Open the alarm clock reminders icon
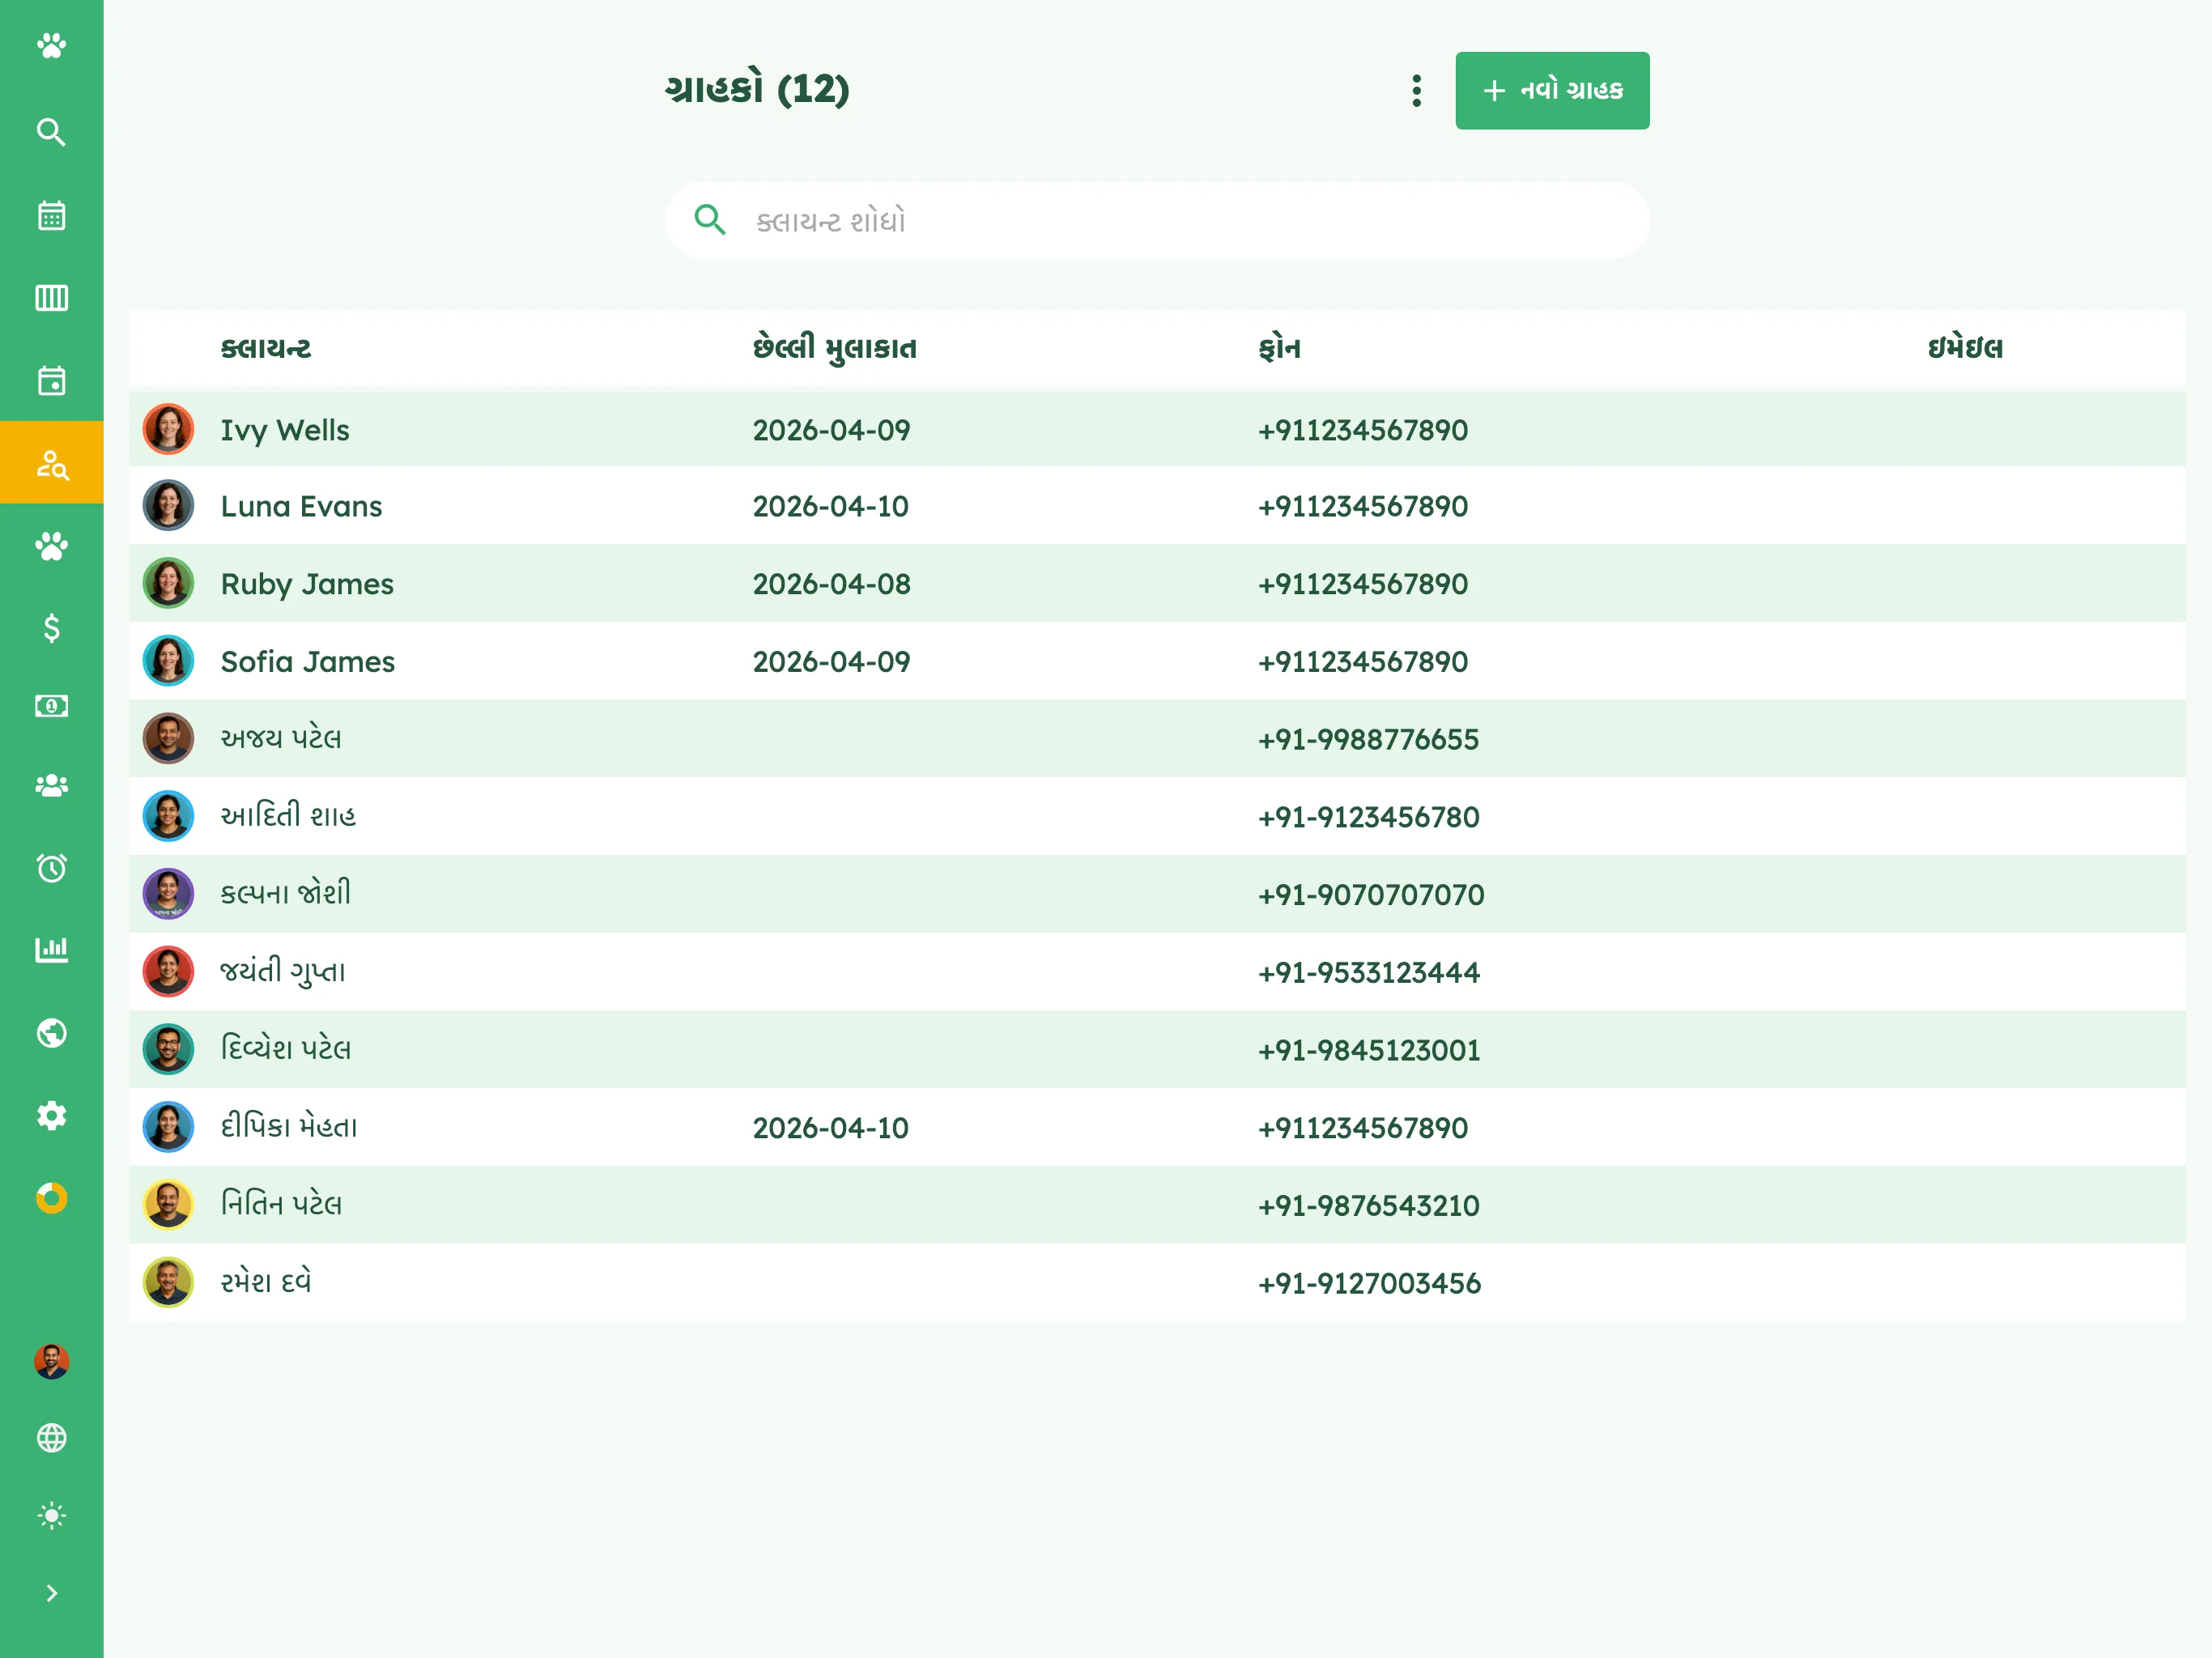 click(x=51, y=867)
